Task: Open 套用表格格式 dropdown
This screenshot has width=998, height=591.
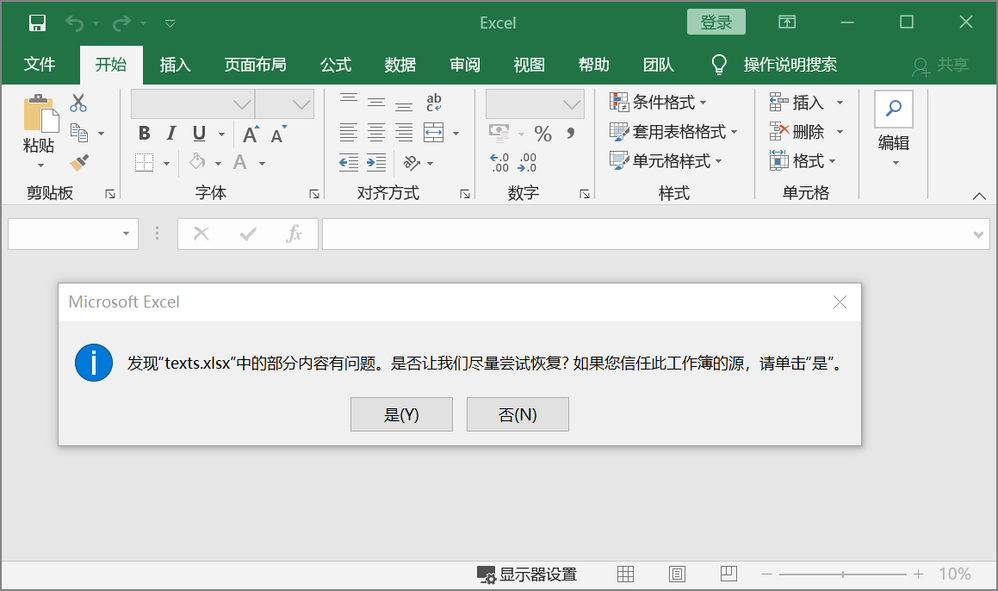Action: (x=673, y=132)
